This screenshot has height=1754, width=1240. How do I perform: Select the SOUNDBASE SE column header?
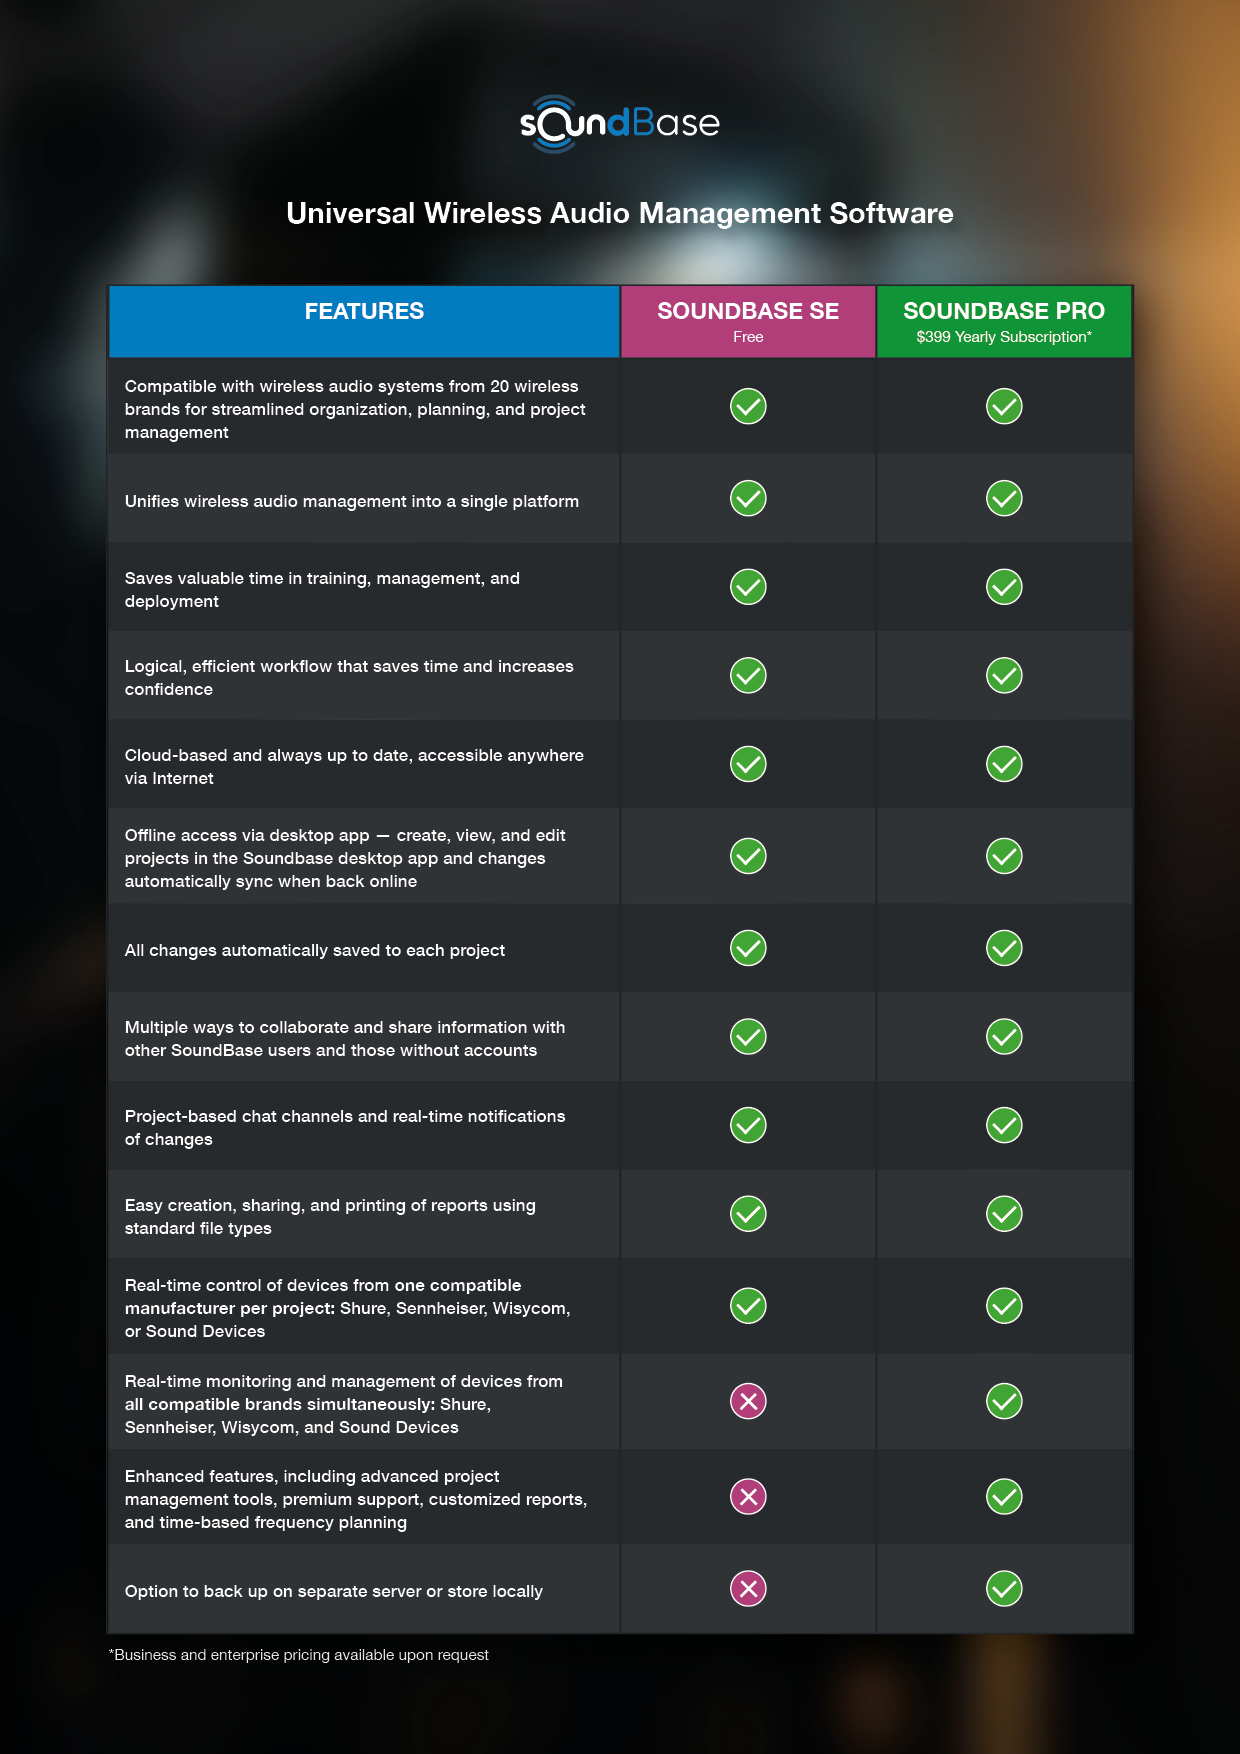[748, 312]
